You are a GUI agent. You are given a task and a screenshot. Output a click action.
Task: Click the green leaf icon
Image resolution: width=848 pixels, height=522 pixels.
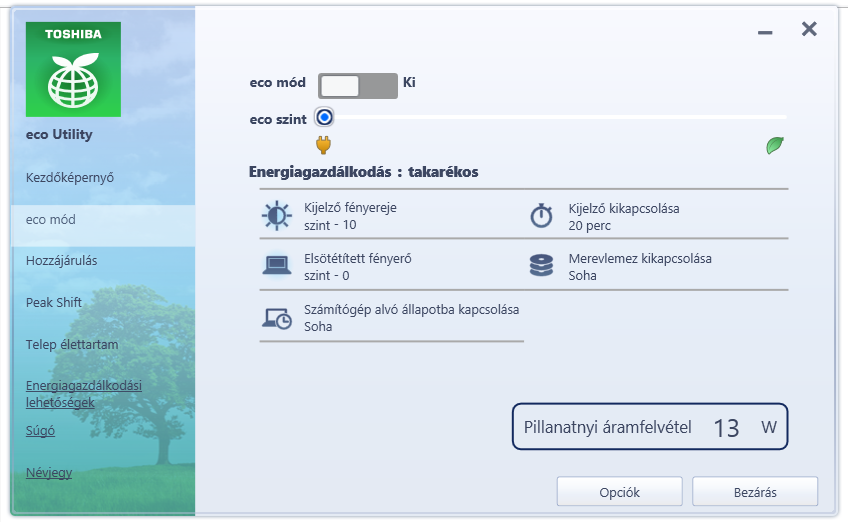pyautogui.click(x=774, y=146)
